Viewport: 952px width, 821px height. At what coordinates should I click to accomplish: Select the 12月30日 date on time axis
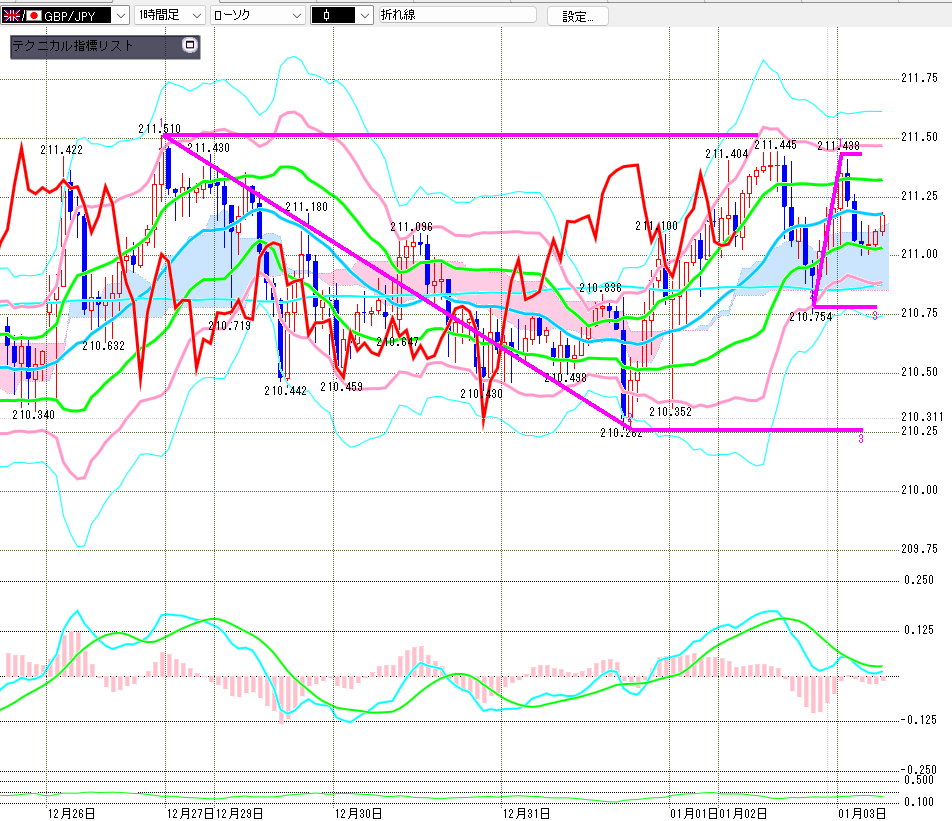tap(358, 813)
